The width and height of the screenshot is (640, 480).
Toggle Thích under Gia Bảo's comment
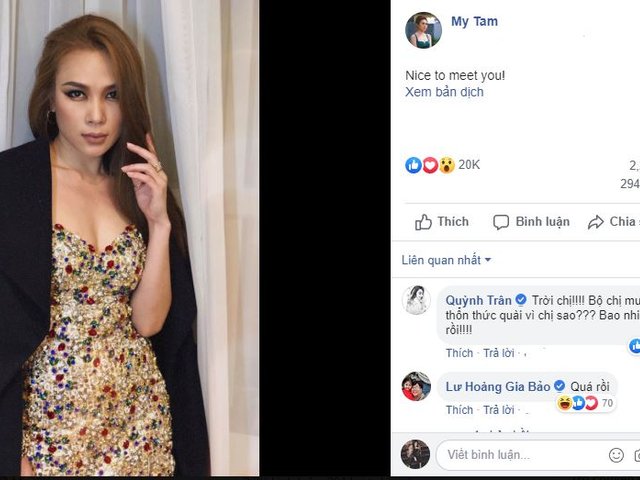(459, 410)
